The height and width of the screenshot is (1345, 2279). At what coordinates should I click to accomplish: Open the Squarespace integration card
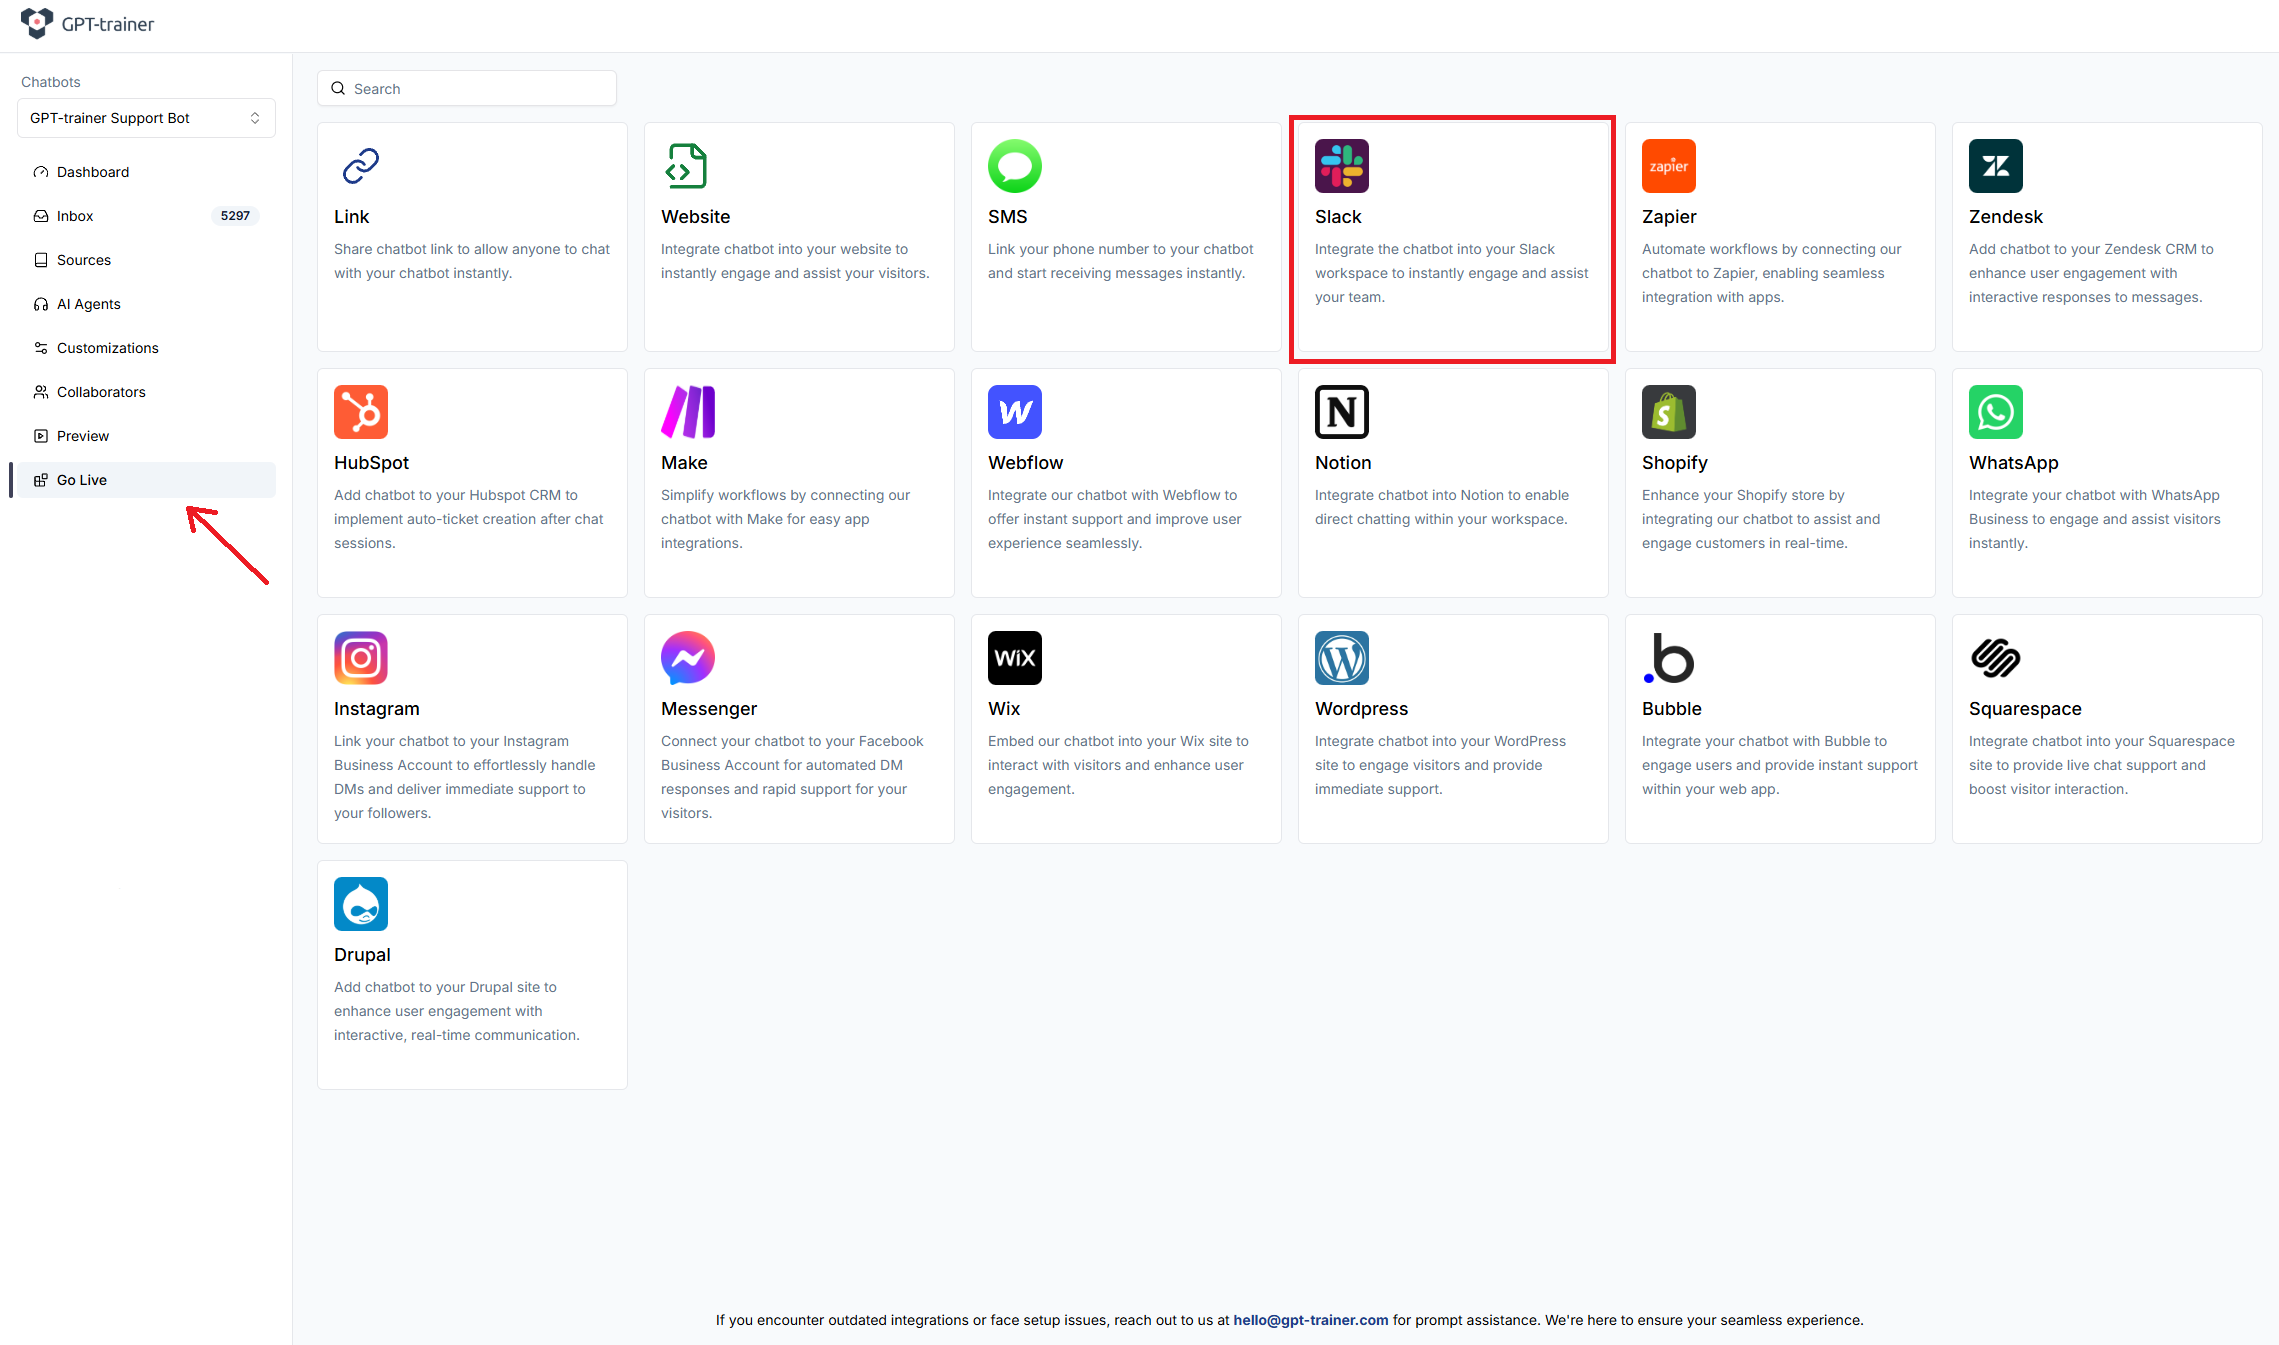point(2106,729)
